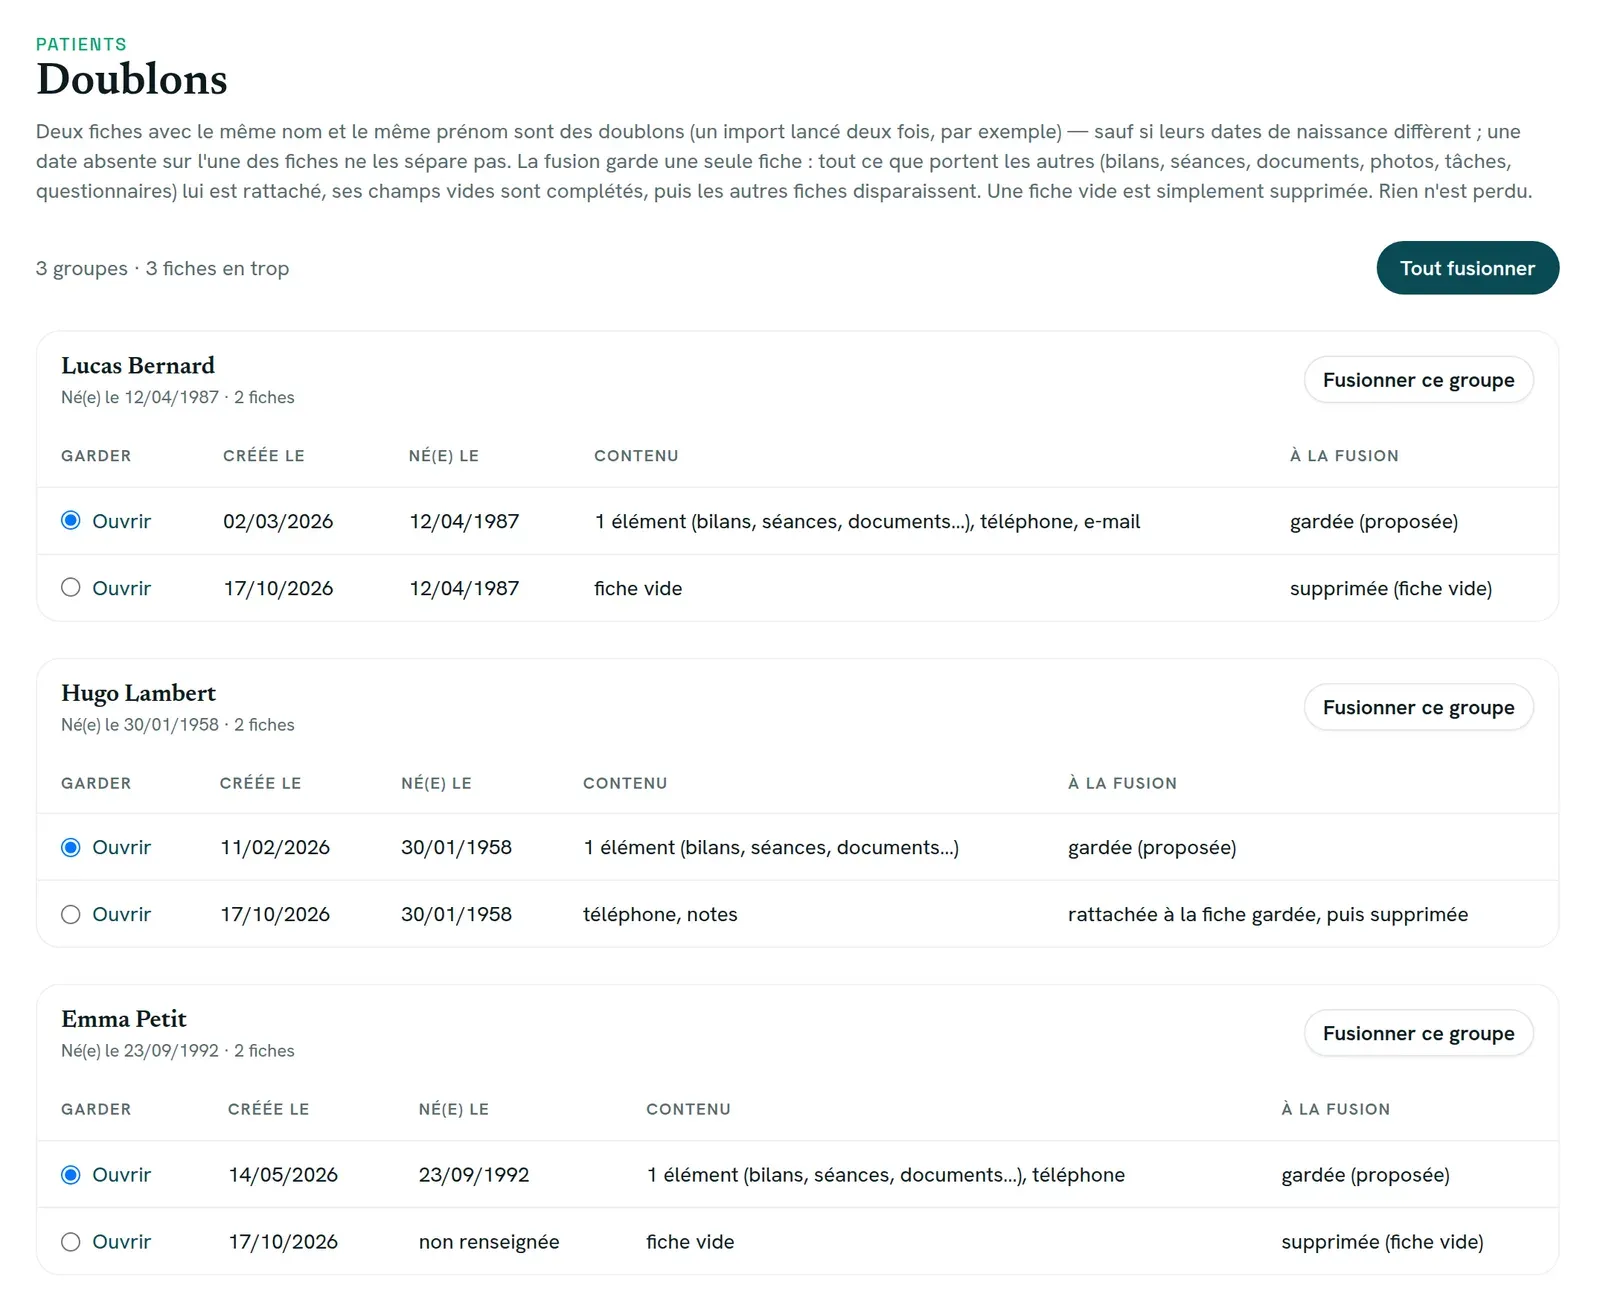Screen dimensions: 1600x1311
Task: Keep Hugo Lambert record with téléphone, notes
Action: (x=71, y=914)
